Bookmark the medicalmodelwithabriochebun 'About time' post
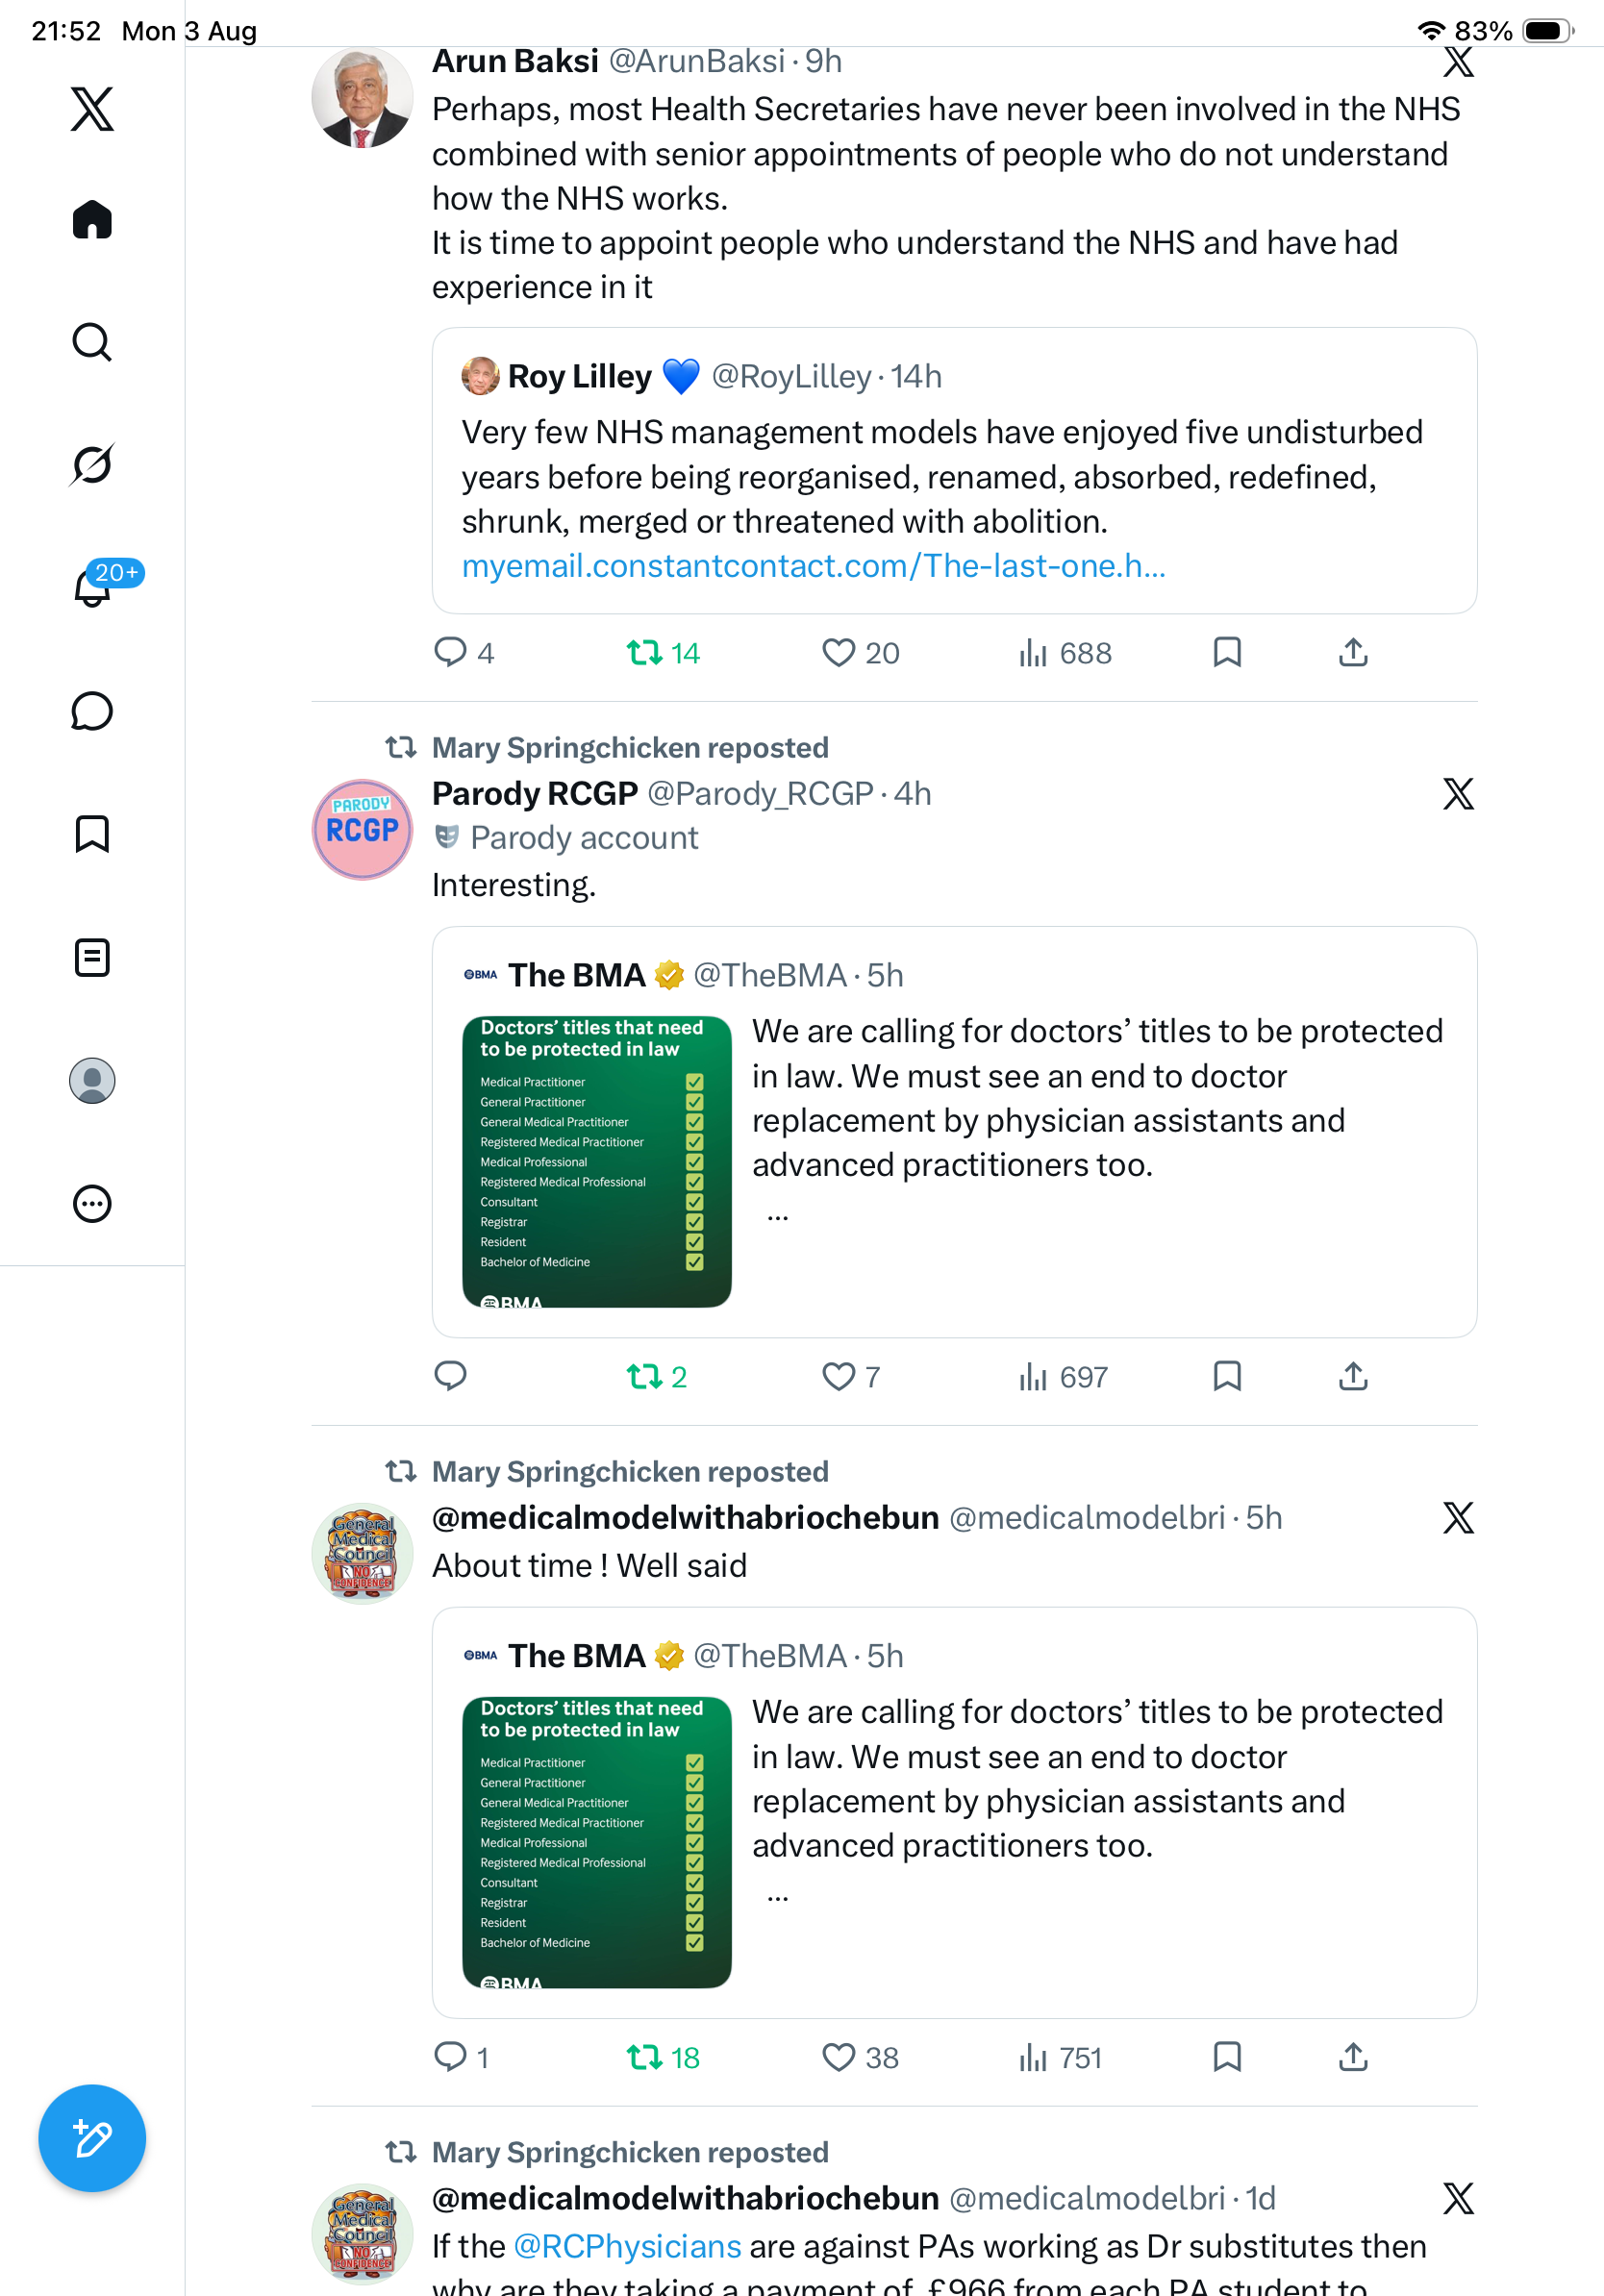 [1227, 2057]
